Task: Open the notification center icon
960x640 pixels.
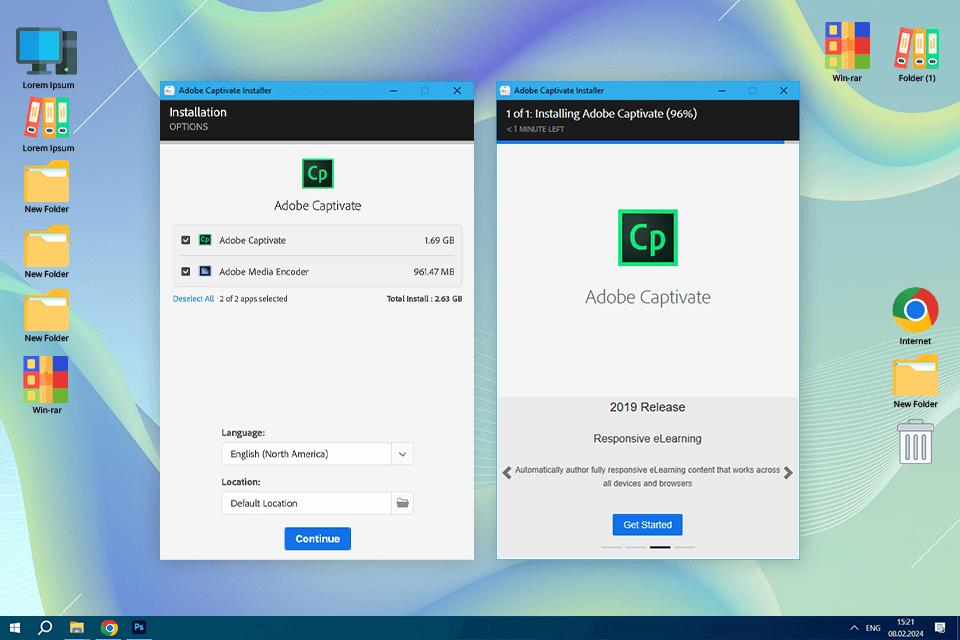Action: [x=940, y=628]
